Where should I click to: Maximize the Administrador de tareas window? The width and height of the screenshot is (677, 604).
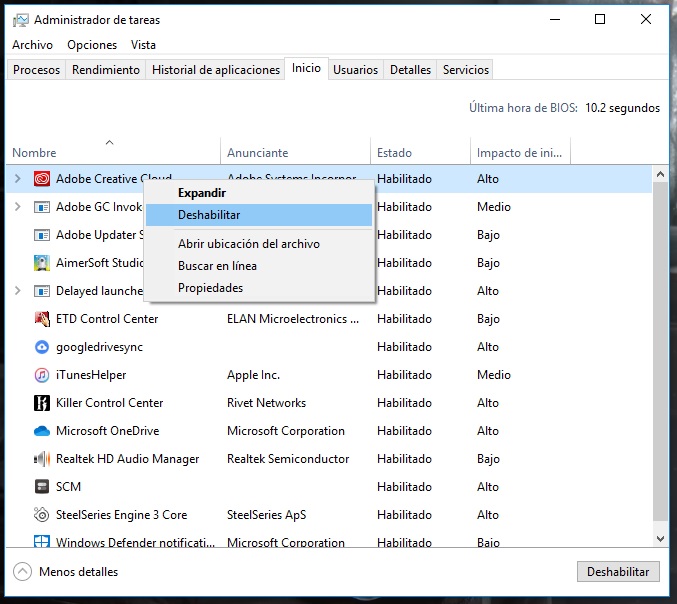[600, 19]
